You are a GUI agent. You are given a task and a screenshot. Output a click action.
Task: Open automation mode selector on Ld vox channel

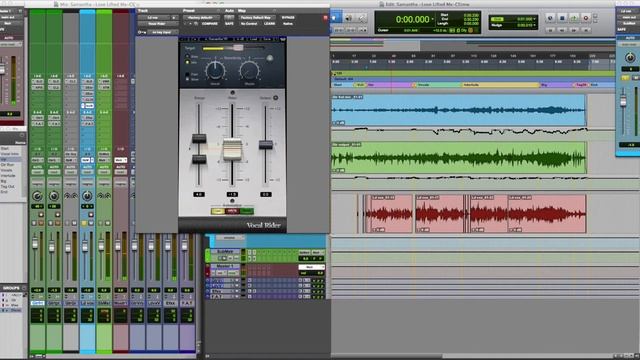coord(87,172)
